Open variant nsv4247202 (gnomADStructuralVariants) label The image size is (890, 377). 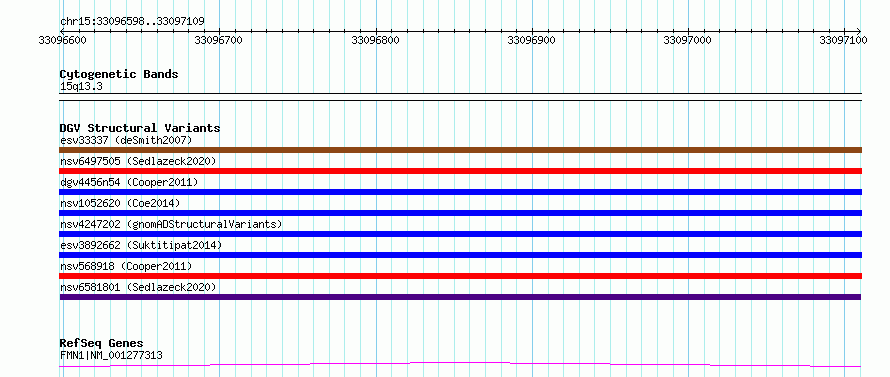coord(171,224)
